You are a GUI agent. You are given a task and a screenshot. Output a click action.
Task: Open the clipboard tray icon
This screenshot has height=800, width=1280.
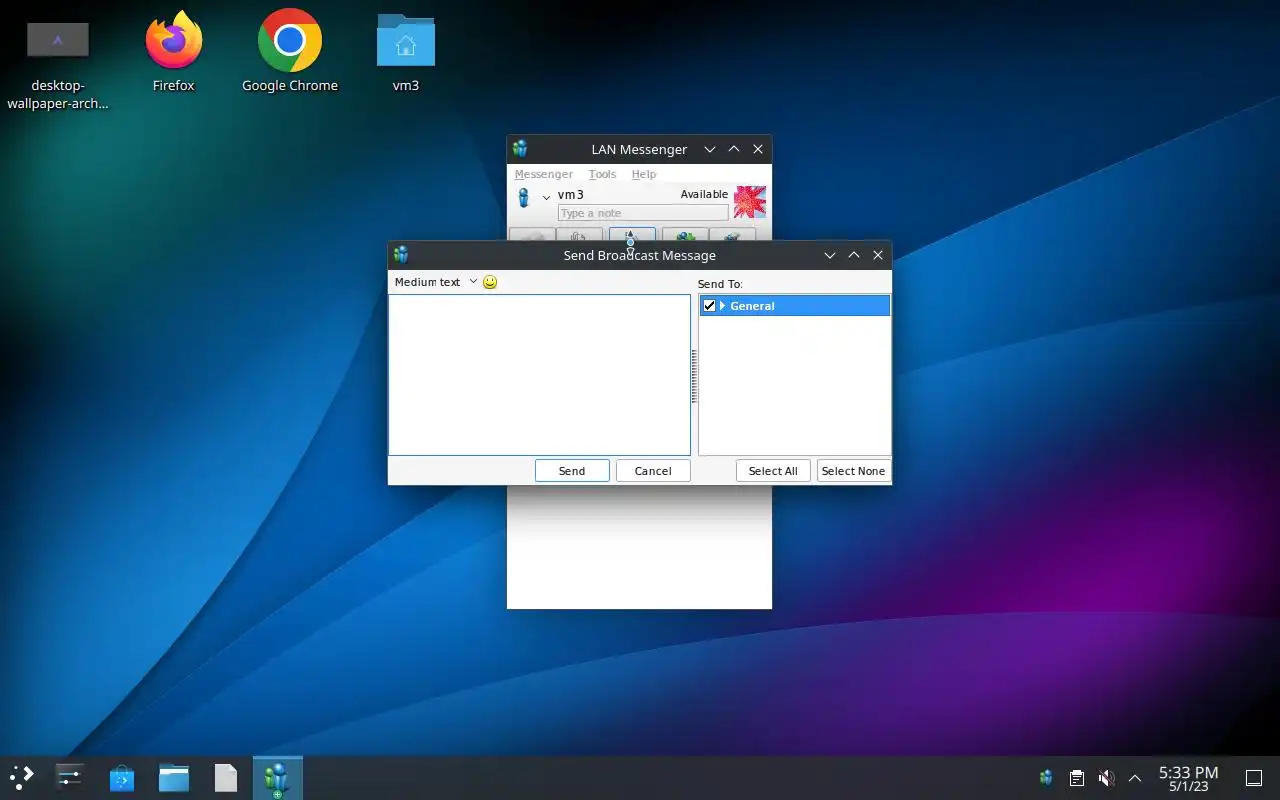click(1076, 777)
